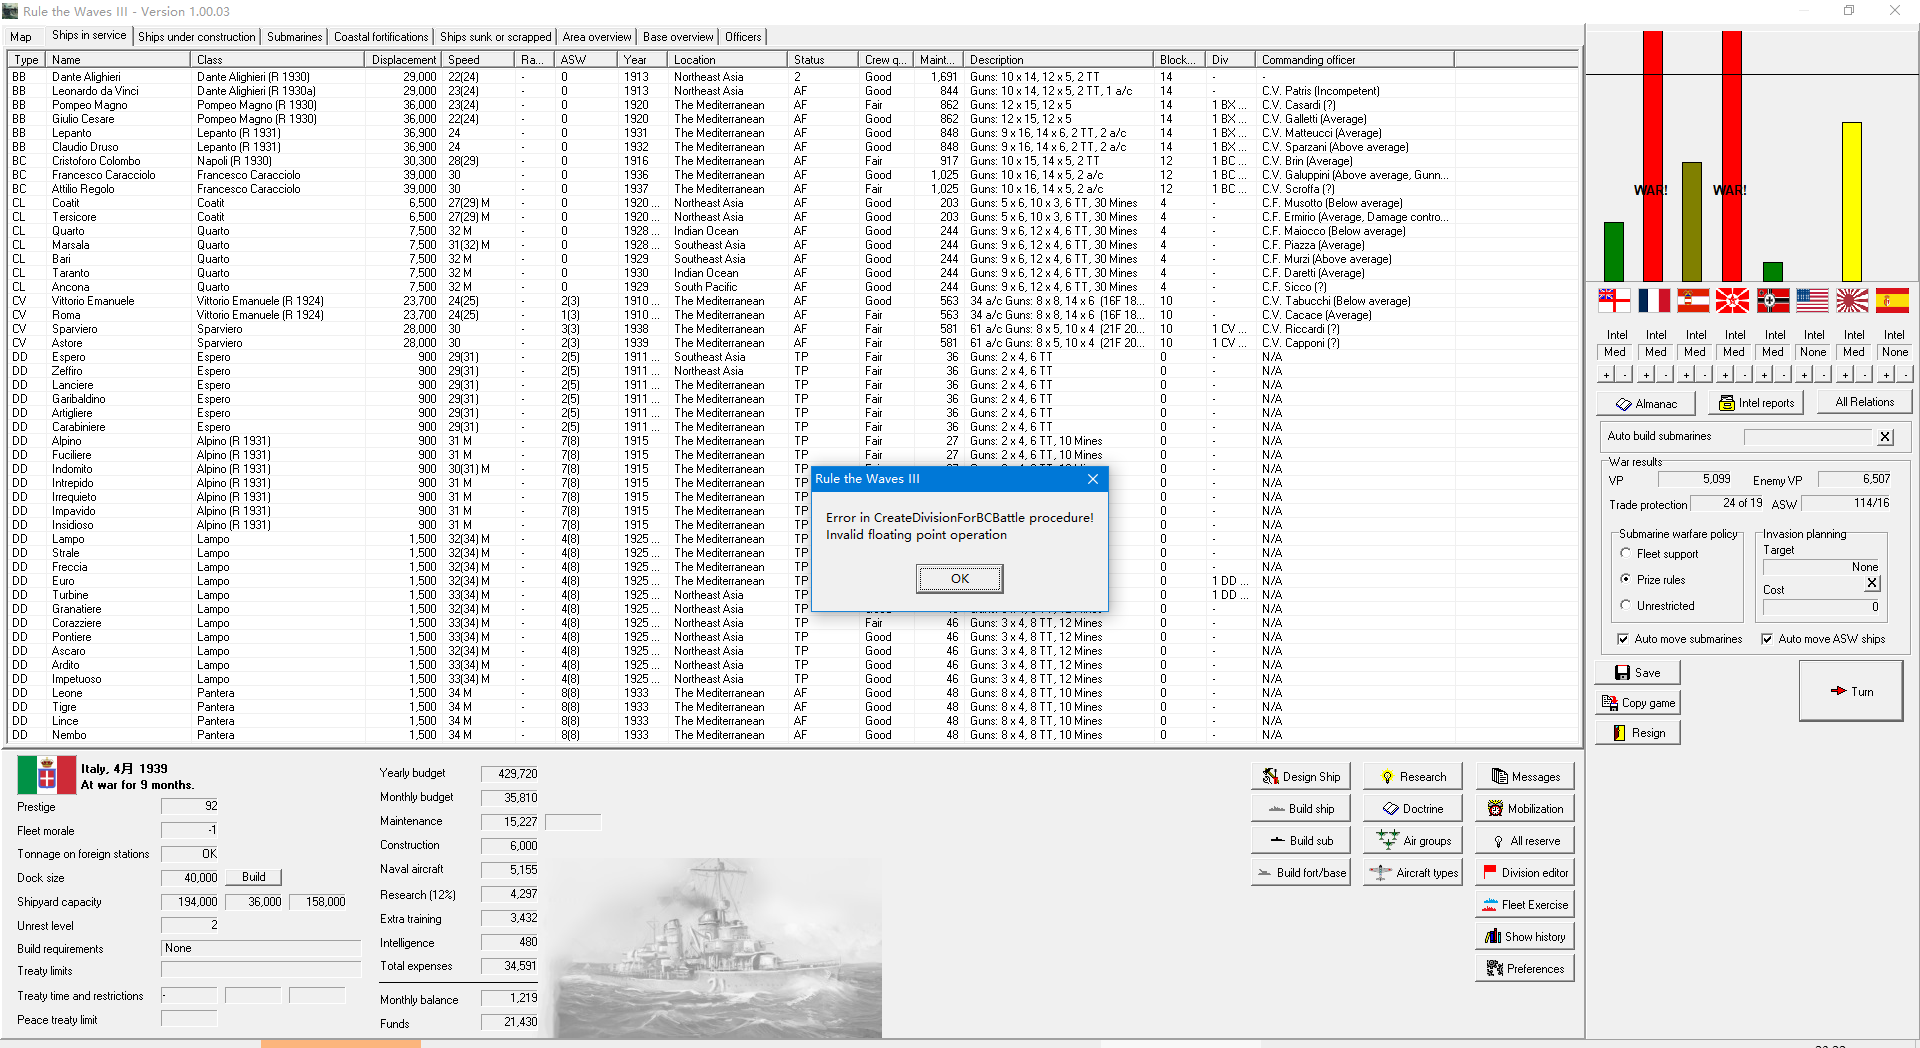Click the Auto build submarines field
This screenshot has width=1920, height=1048.
tap(1808, 436)
